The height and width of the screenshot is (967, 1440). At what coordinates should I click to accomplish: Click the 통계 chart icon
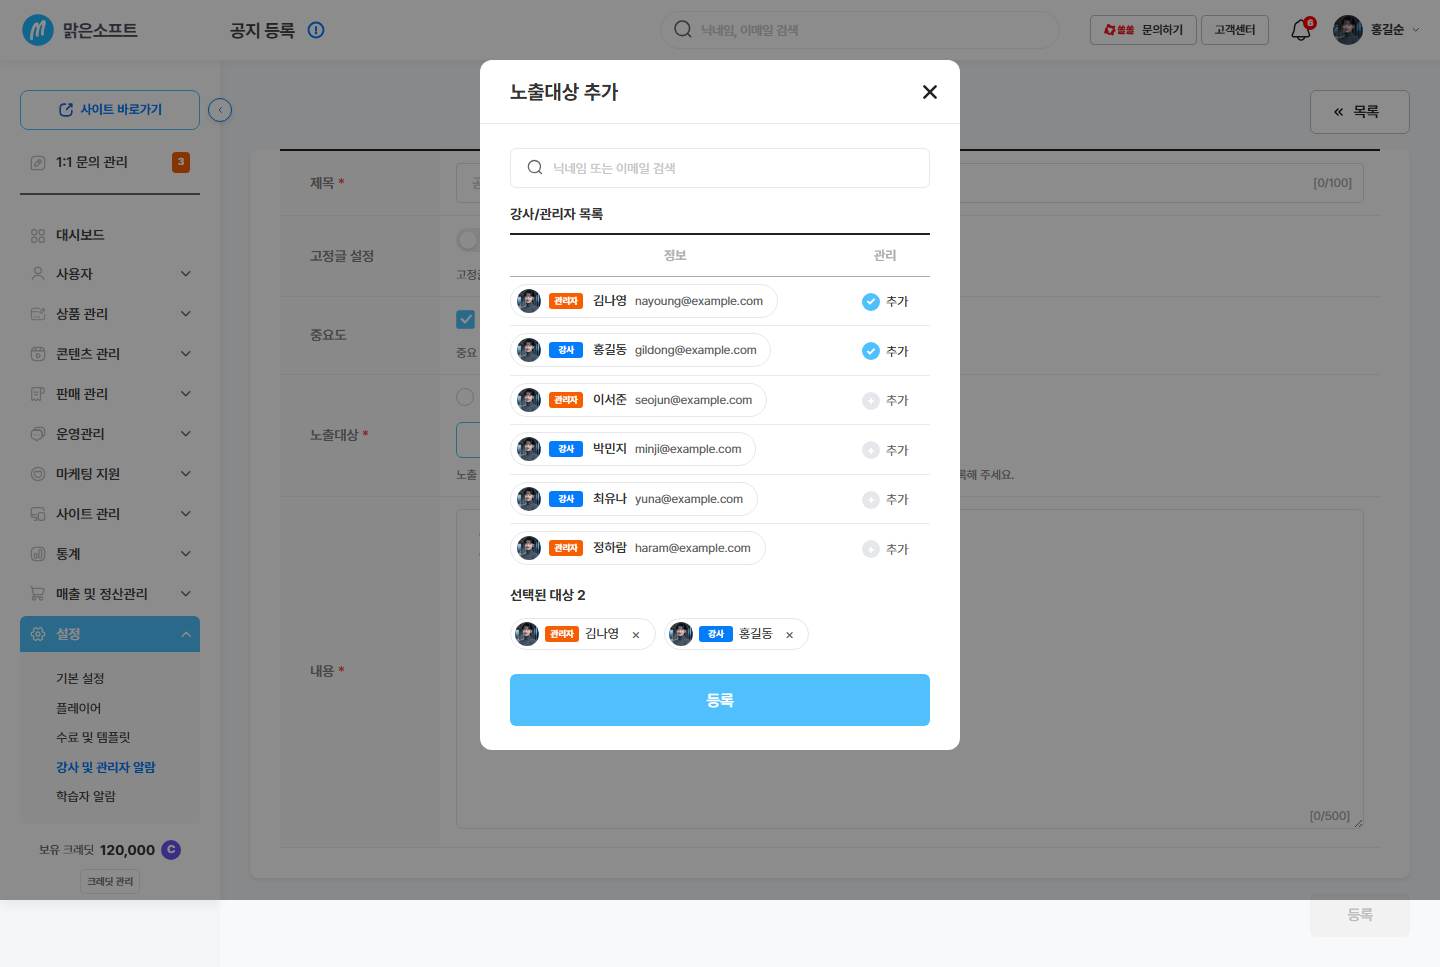point(38,554)
